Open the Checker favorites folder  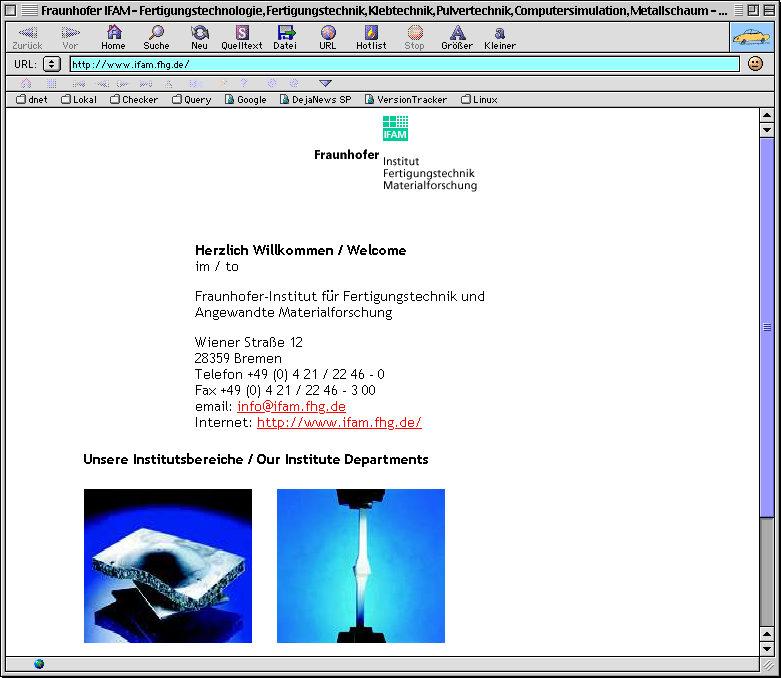(134, 100)
